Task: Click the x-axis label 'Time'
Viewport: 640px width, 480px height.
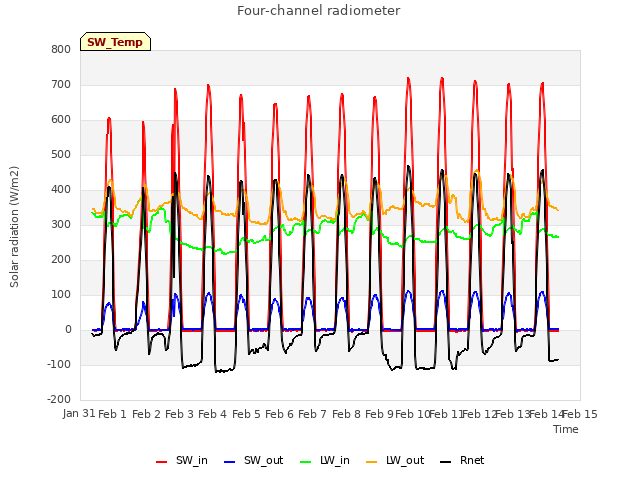Action: click(566, 429)
